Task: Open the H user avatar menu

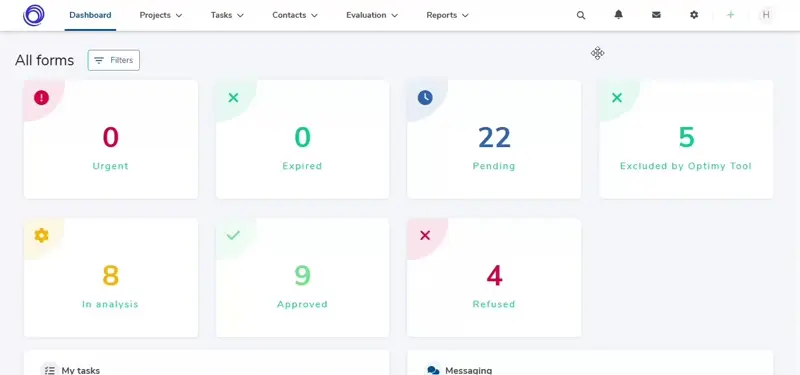Action: click(x=766, y=15)
